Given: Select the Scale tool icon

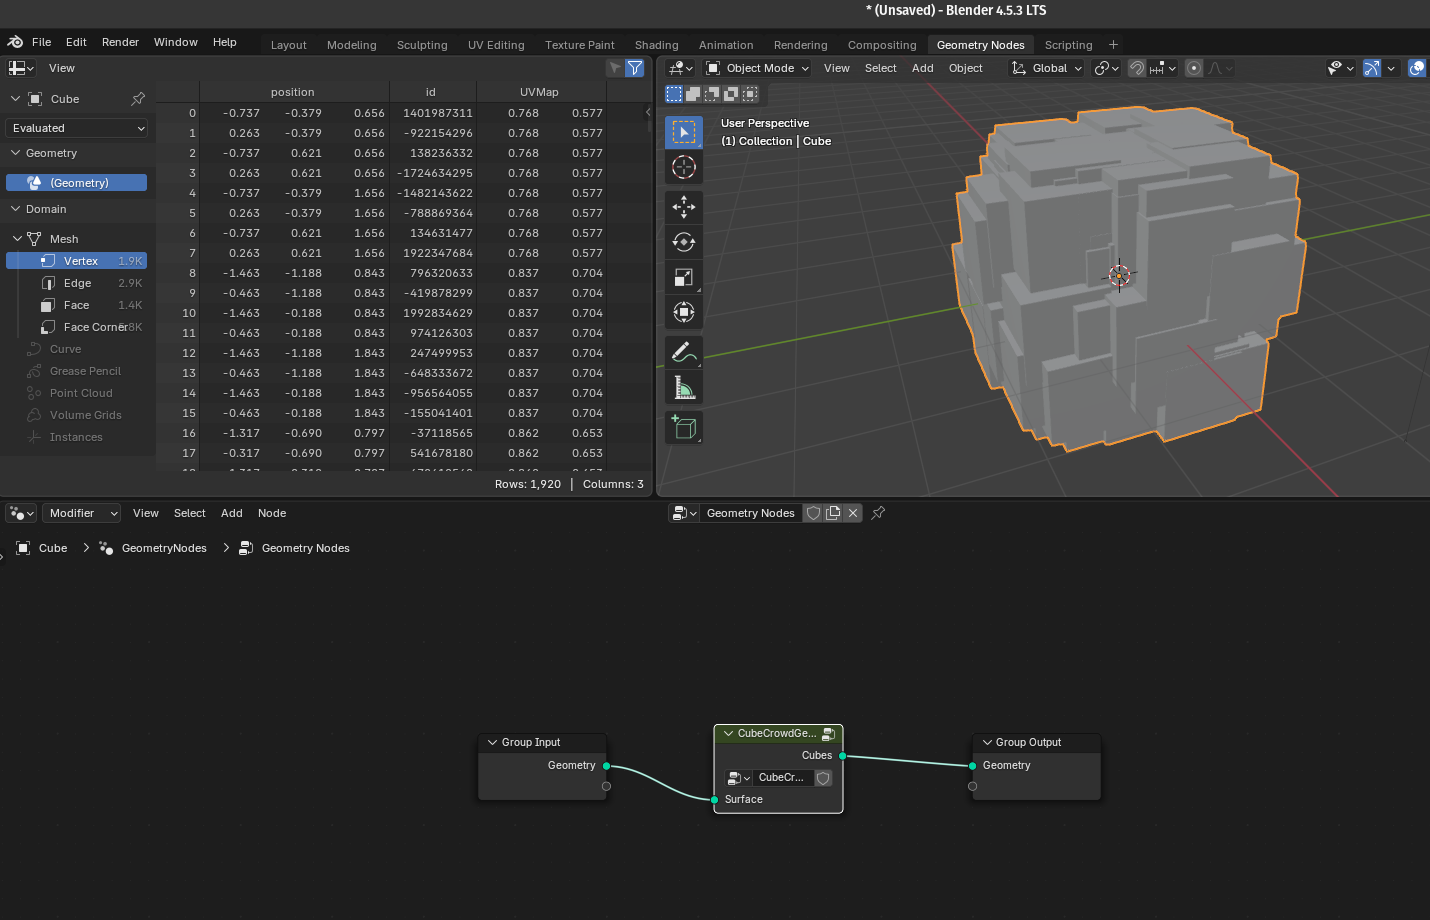Looking at the screenshot, I should click(x=684, y=278).
